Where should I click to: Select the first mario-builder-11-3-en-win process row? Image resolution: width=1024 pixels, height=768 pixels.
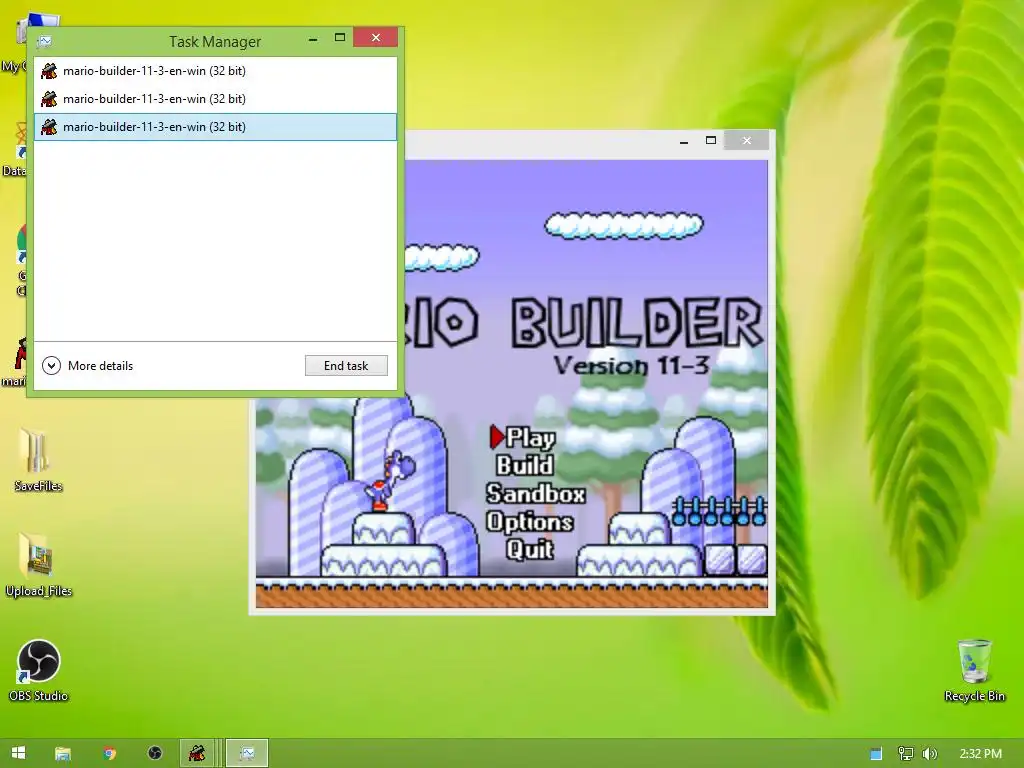pos(215,71)
